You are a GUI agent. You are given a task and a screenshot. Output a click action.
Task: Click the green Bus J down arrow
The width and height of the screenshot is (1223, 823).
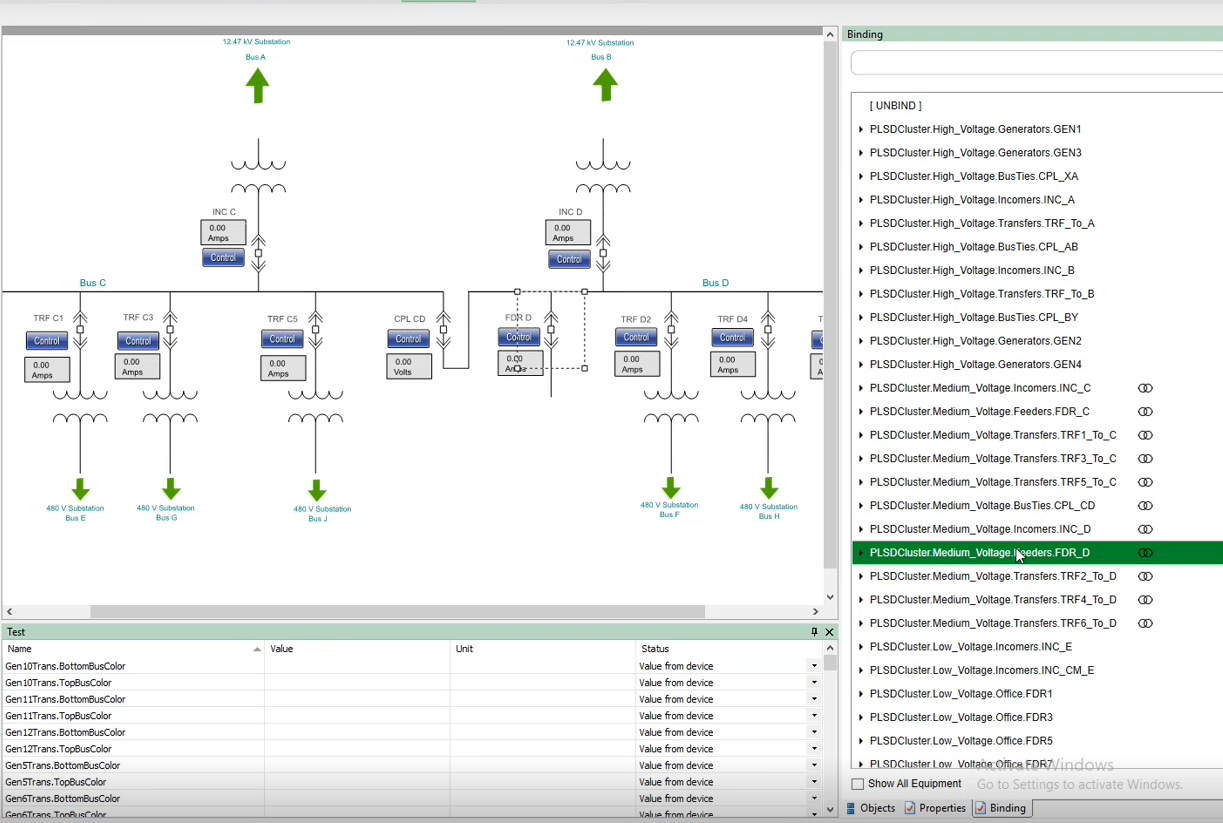[x=317, y=490]
